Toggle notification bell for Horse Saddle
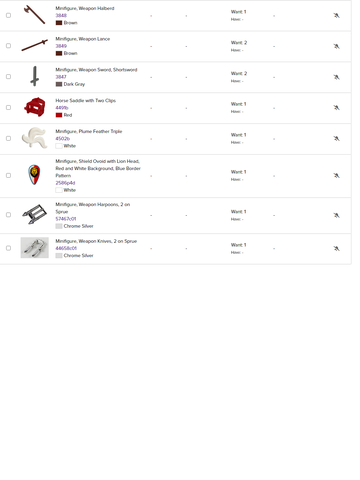The width and height of the screenshot is (360, 480). coord(336,107)
